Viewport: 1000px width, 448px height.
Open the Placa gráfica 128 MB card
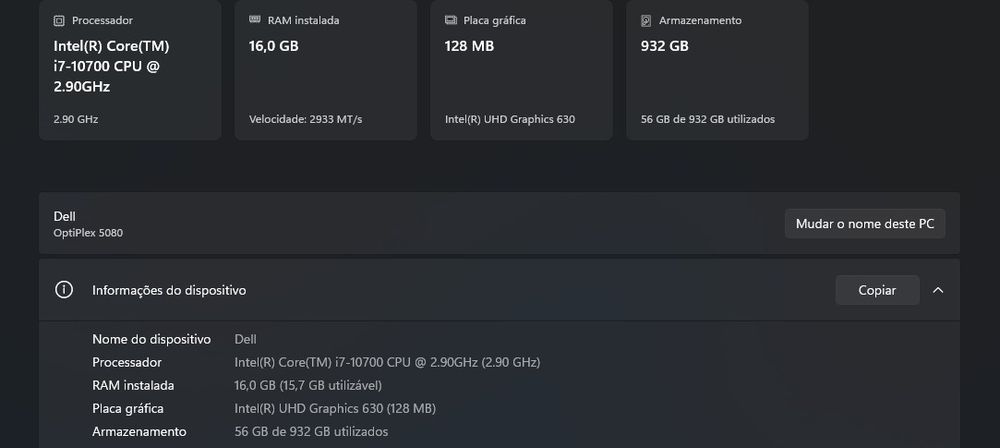[522, 70]
